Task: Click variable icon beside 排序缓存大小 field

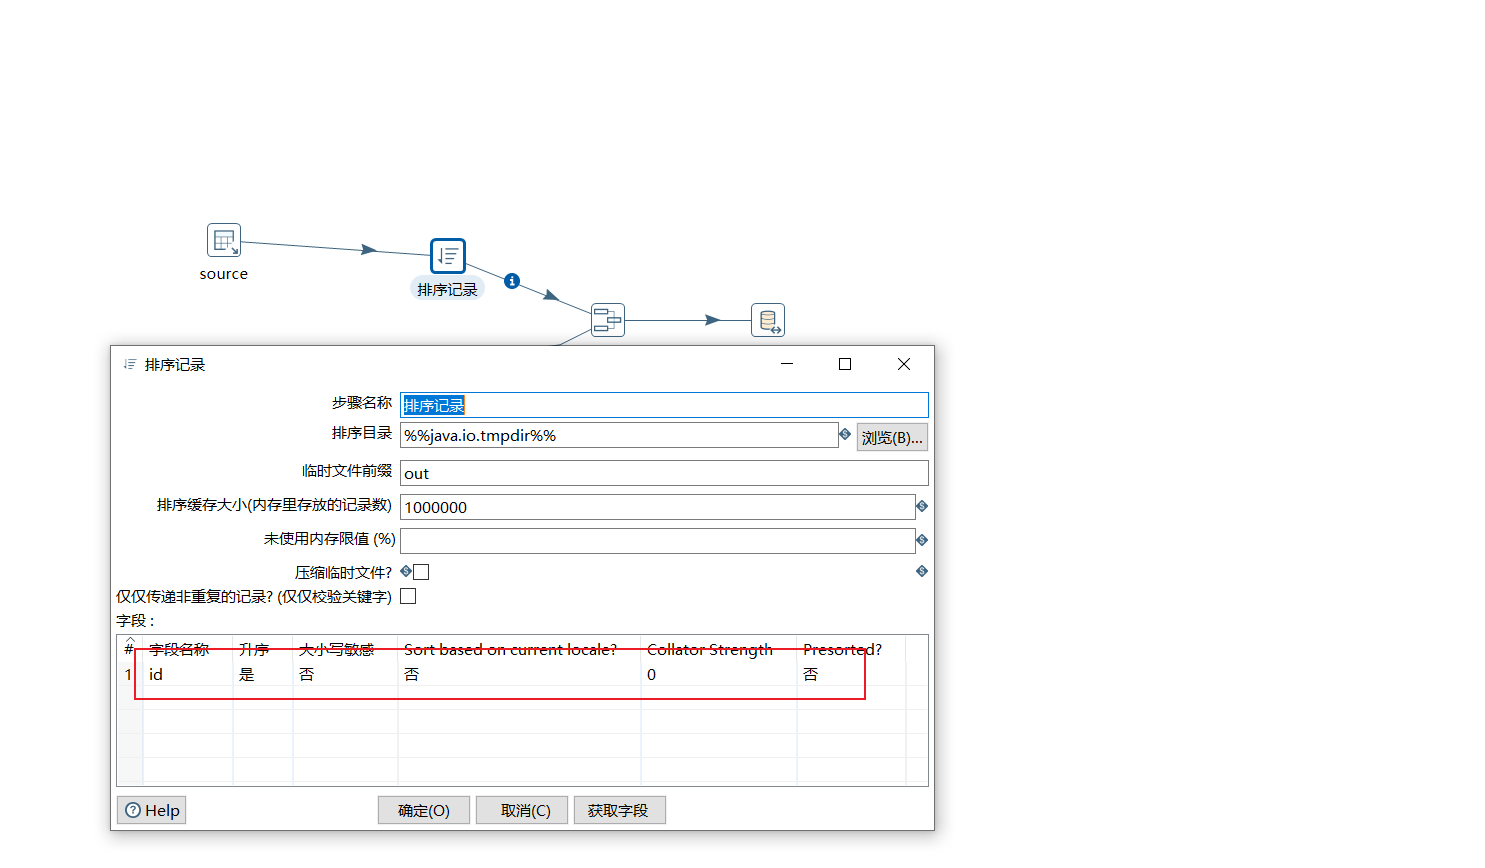Action: 922,506
